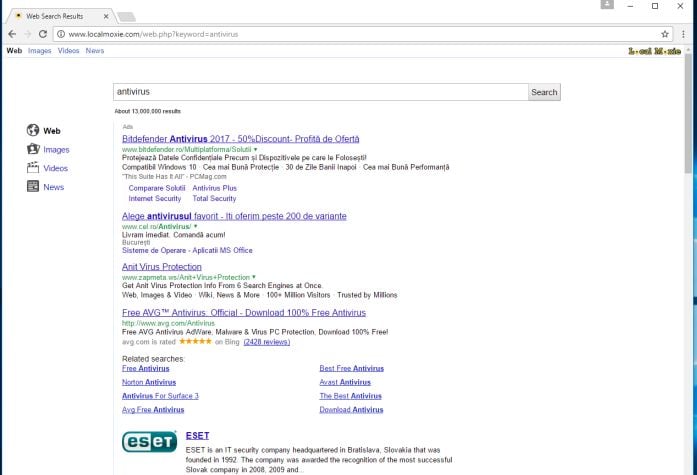Open the News link in the sidebar

(54, 187)
